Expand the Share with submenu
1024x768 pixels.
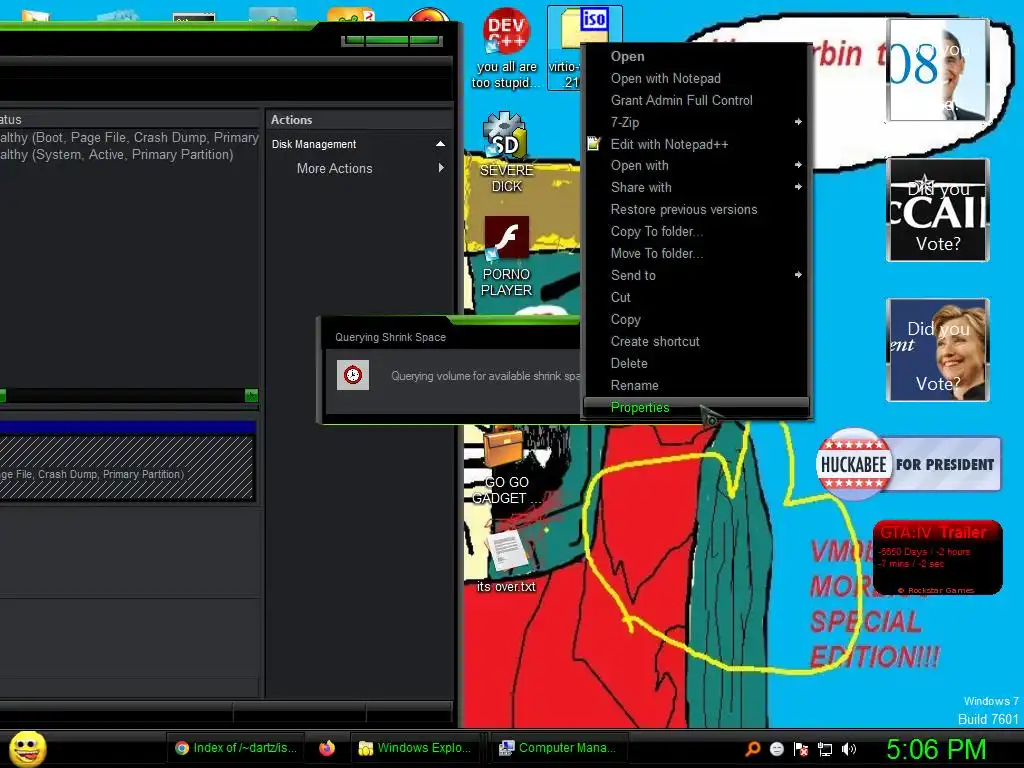point(696,187)
